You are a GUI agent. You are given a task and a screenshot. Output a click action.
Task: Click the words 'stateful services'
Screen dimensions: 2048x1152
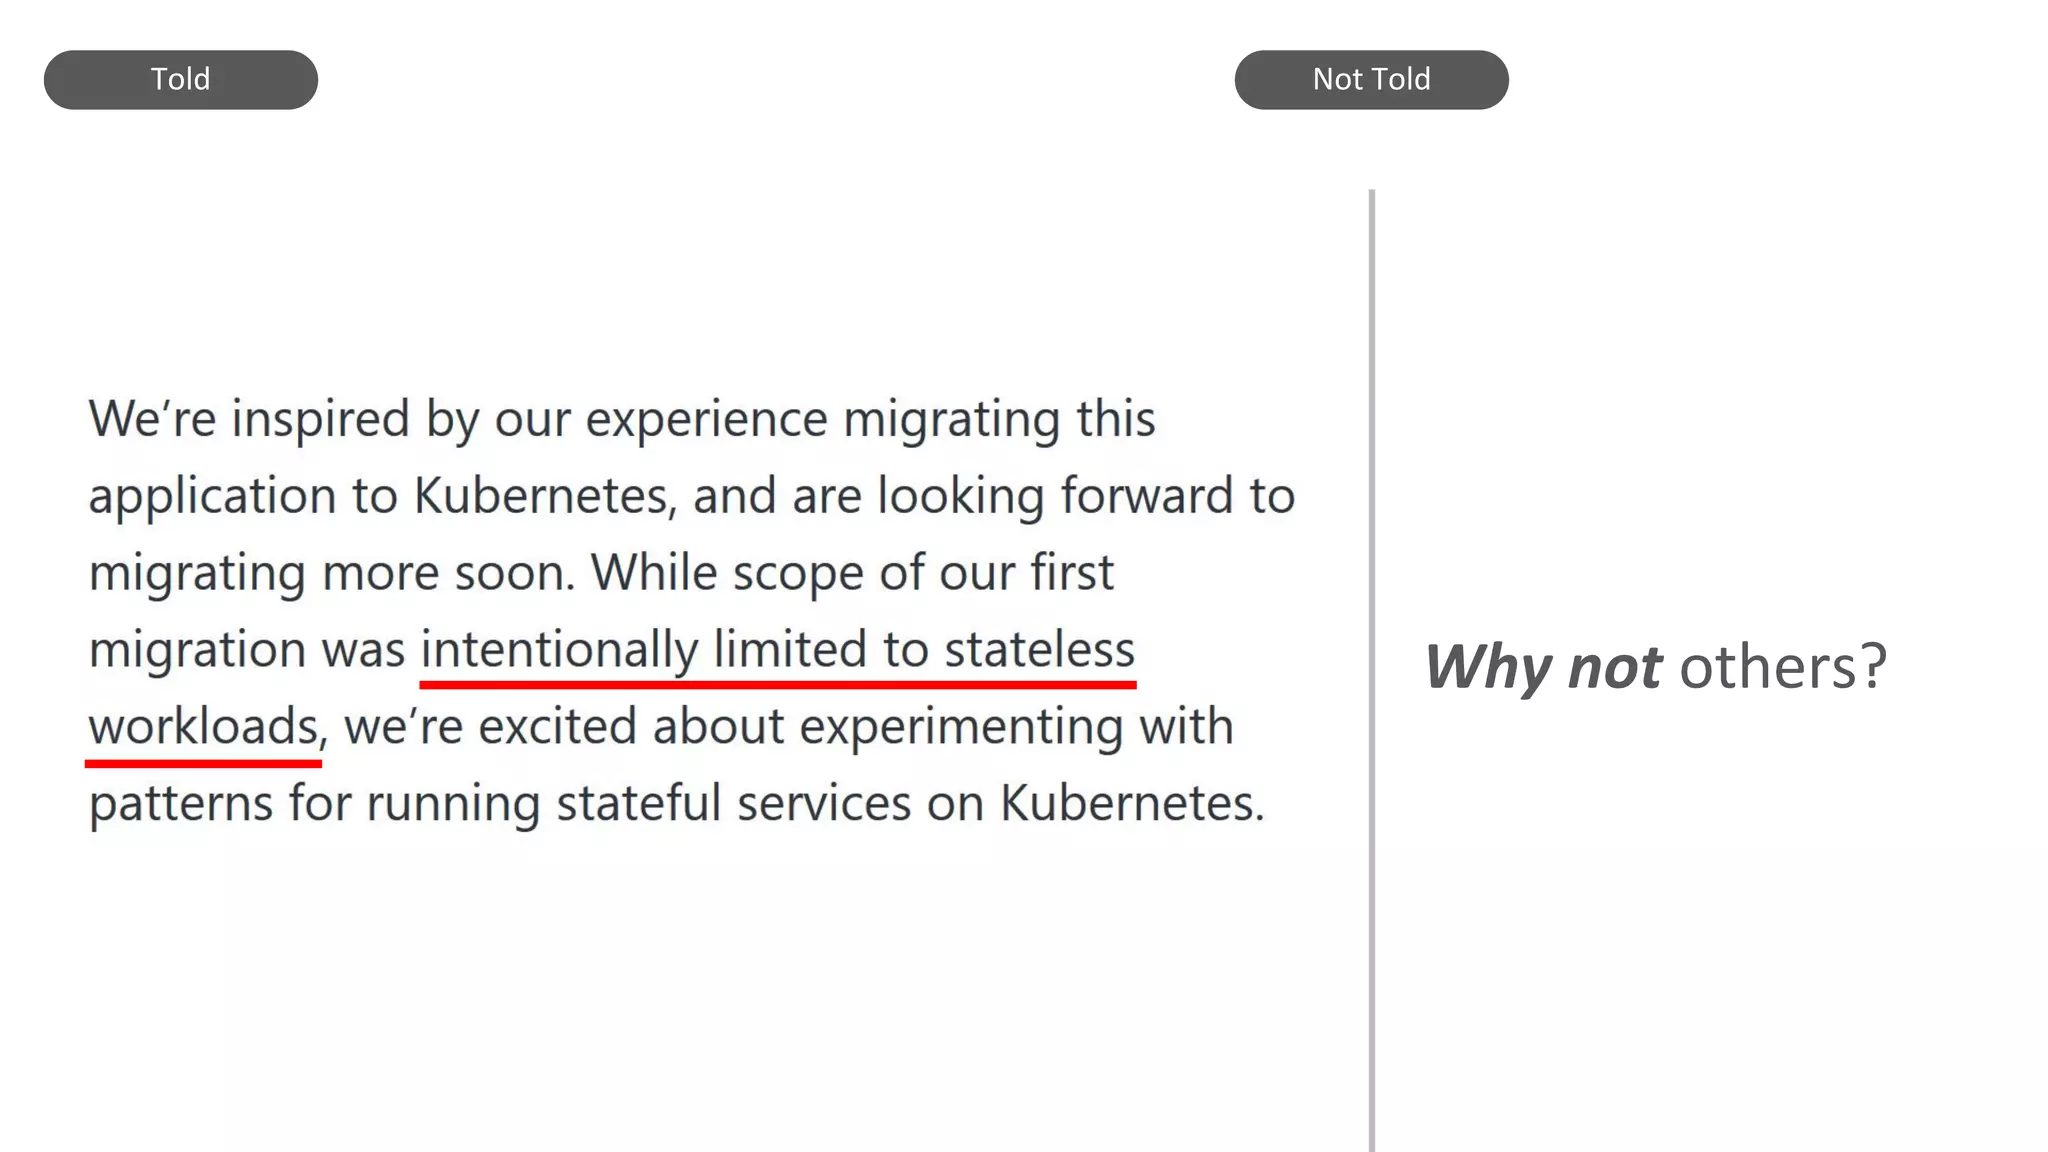point(734,803)
